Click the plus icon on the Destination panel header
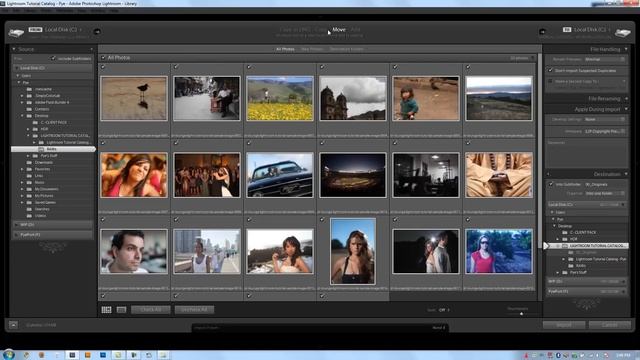The image size is (640, 360). [x=548, y=174]
